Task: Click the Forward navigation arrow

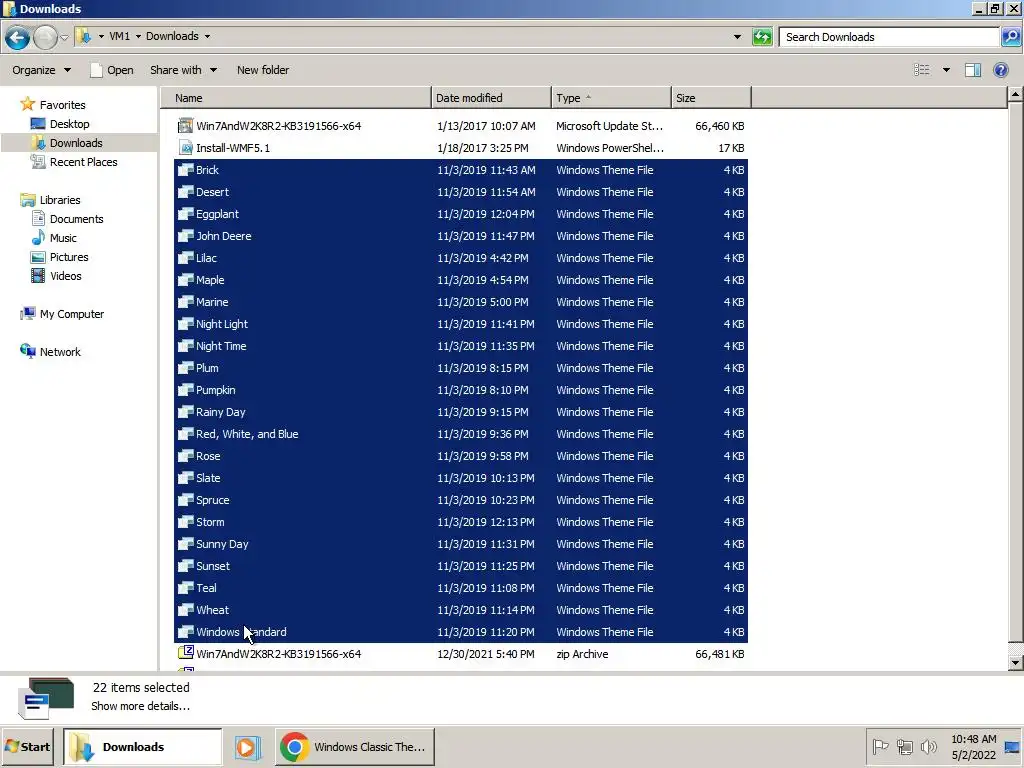Action: pyautogui.click(x=45, y=37)
